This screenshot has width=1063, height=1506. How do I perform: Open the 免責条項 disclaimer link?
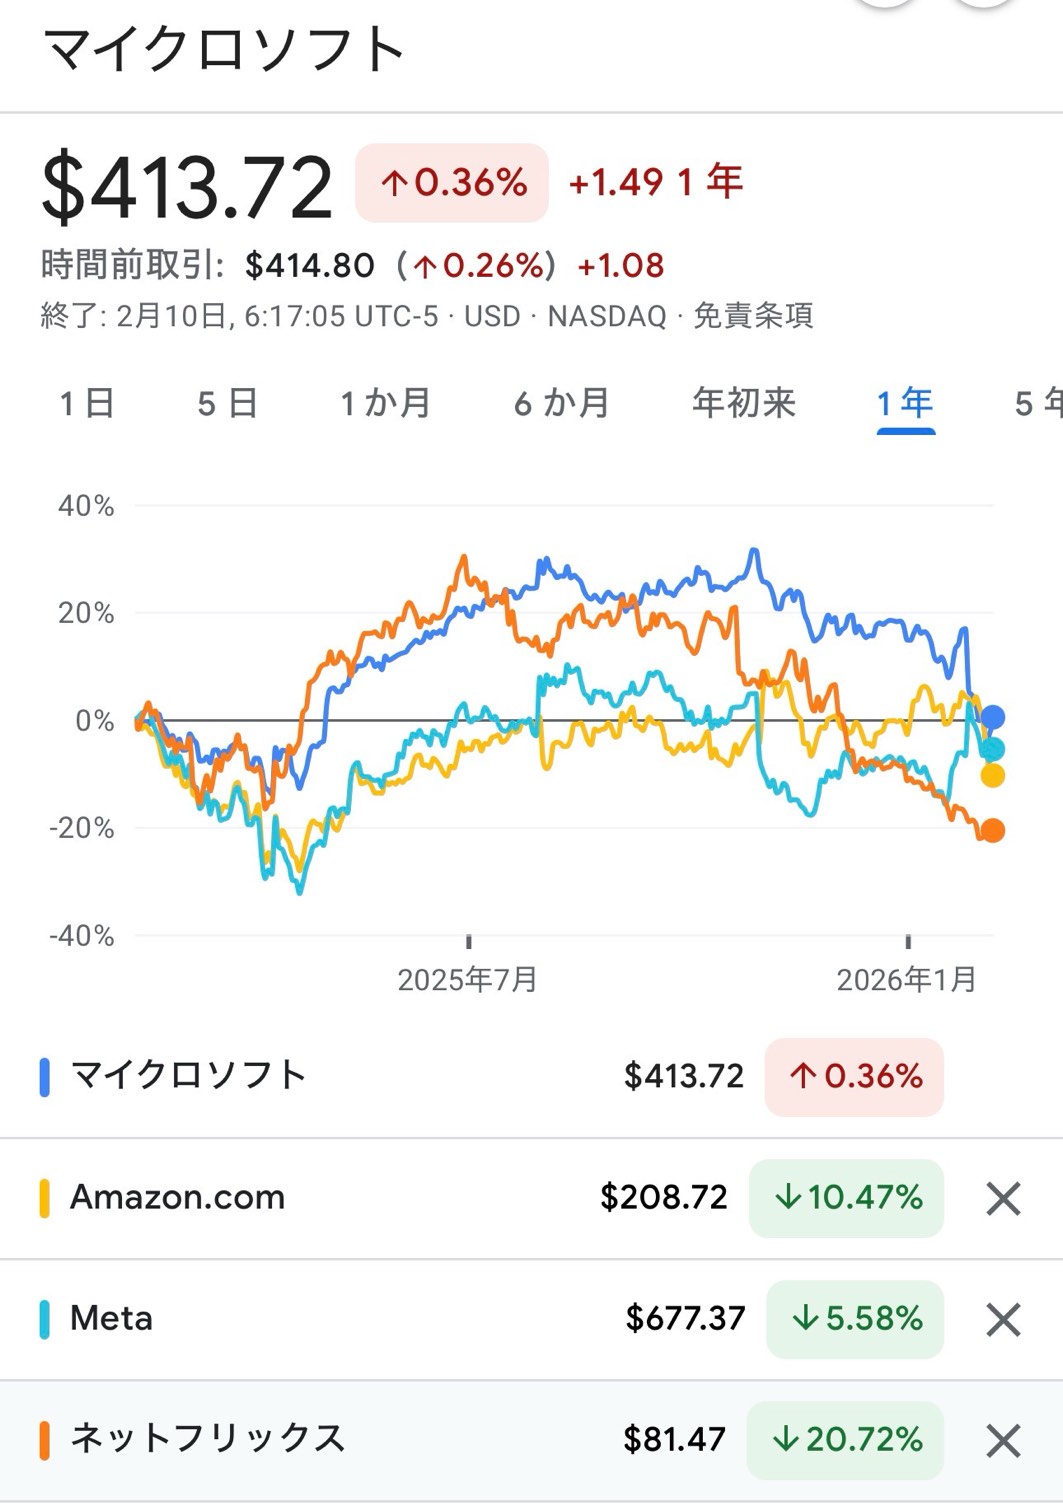753,316
